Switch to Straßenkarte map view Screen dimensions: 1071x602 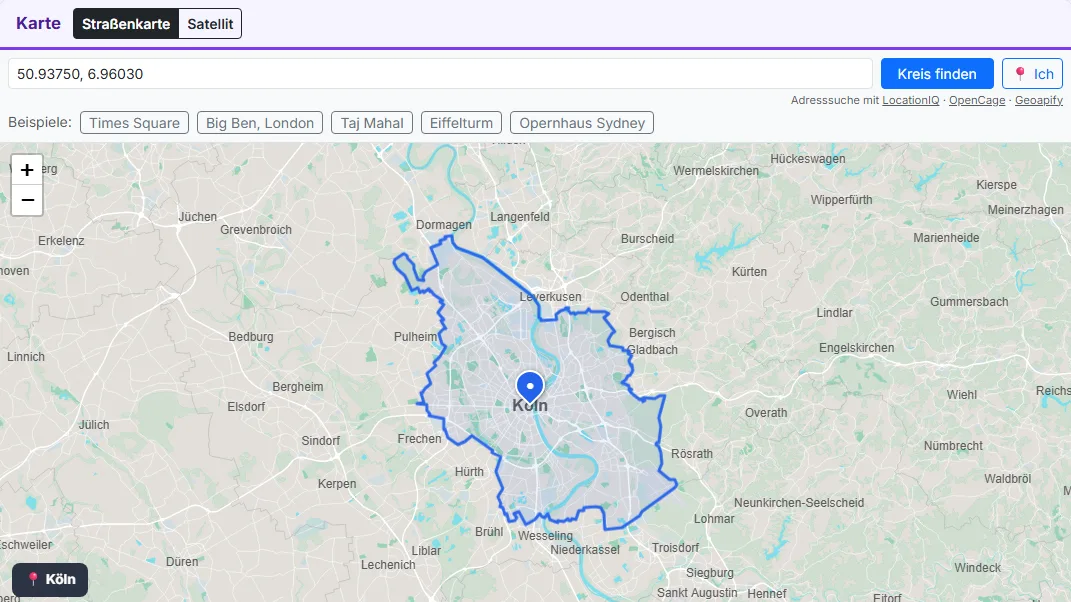[x=126, y=24]
